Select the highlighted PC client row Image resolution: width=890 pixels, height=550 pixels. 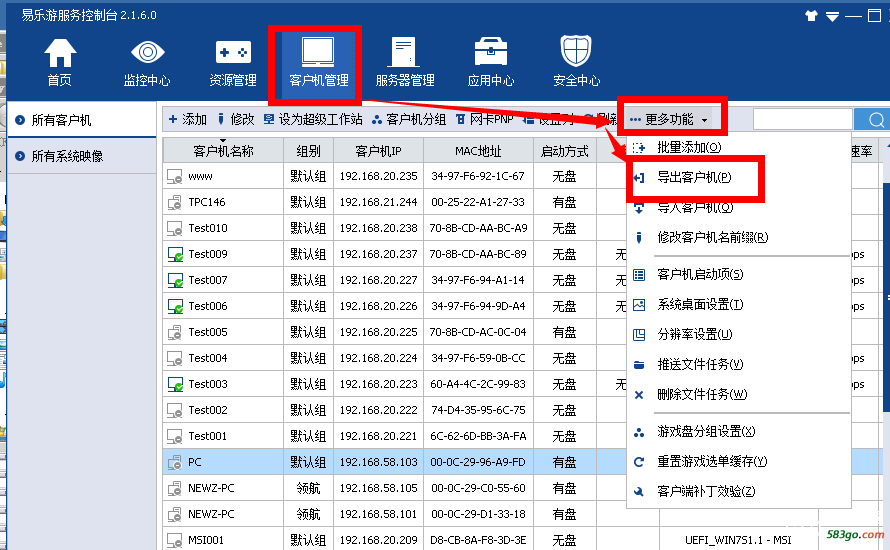(x=395, y=462)
